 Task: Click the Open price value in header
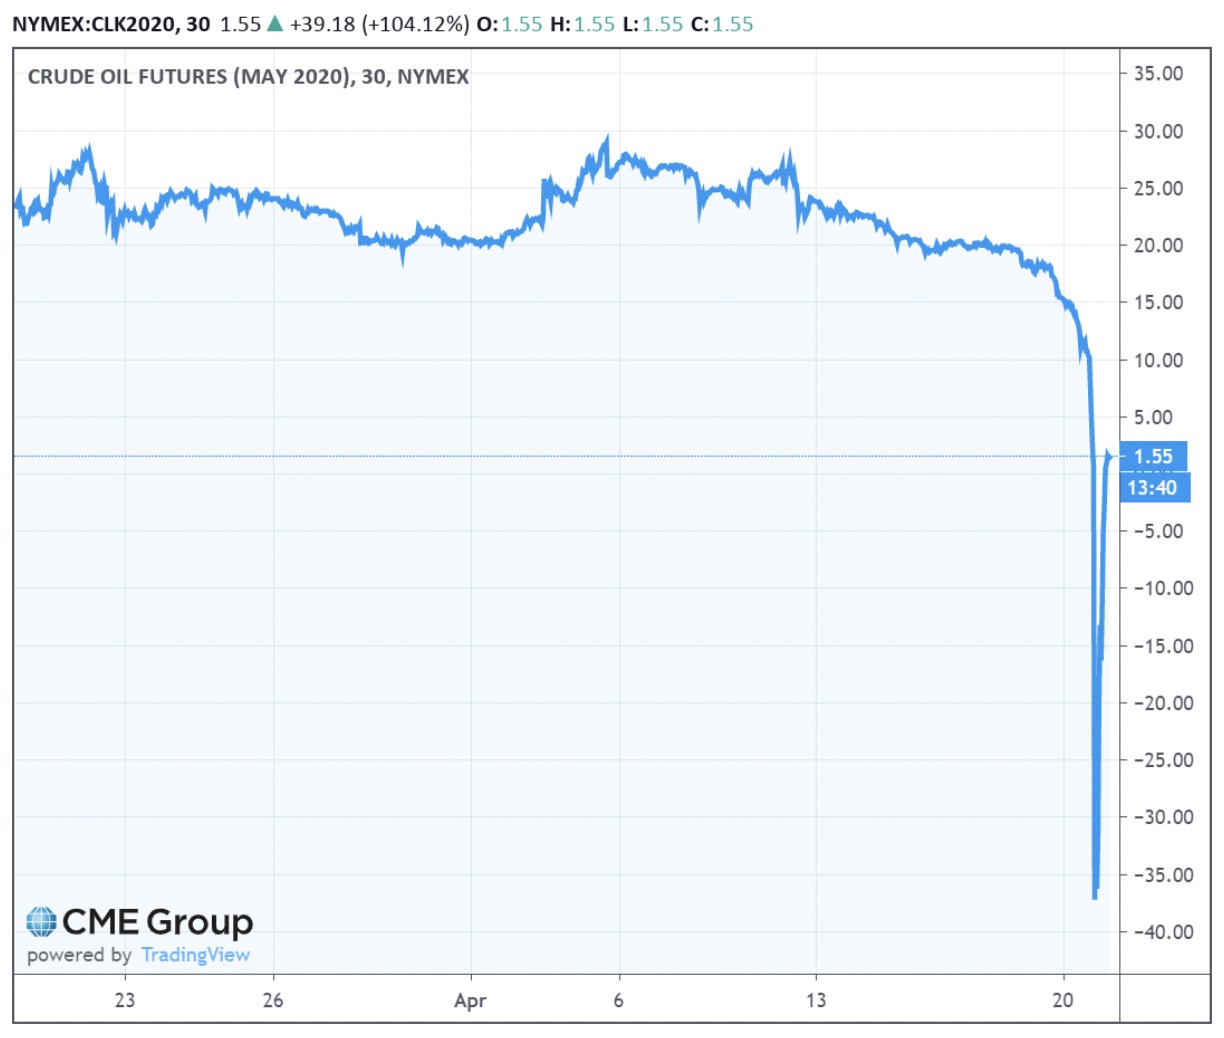(521, 24)
